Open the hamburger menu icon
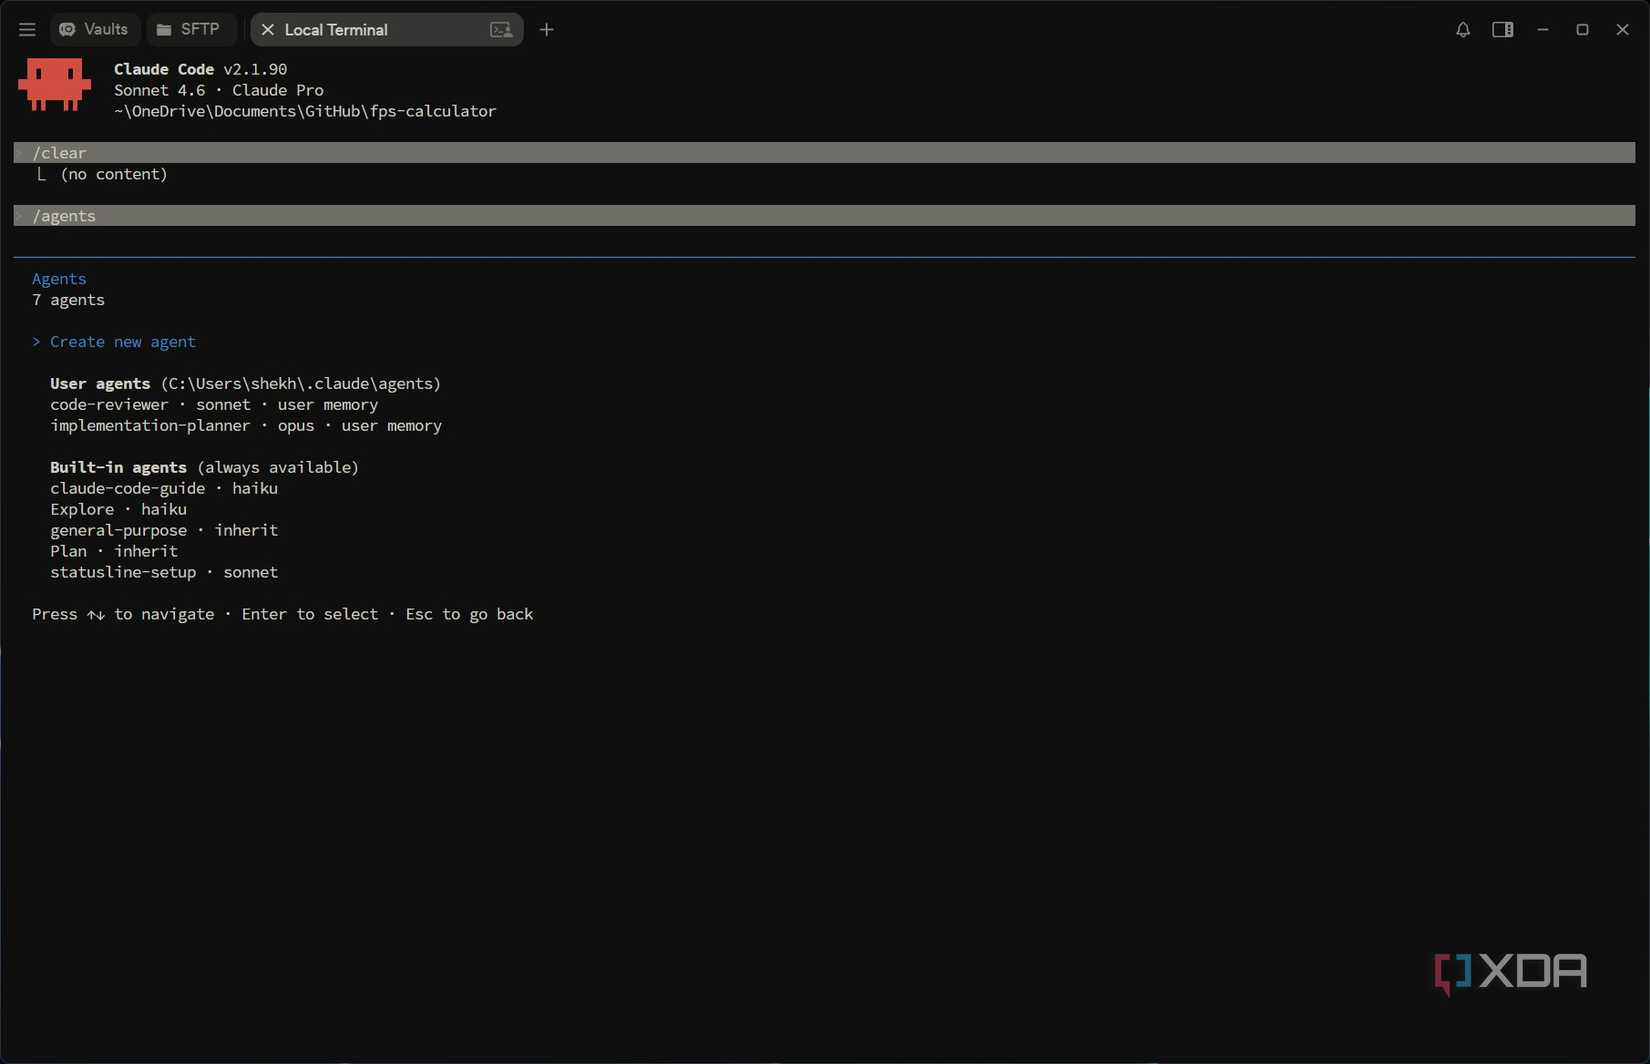This screenshot has width=1650, height=1064. coord(27,30)
